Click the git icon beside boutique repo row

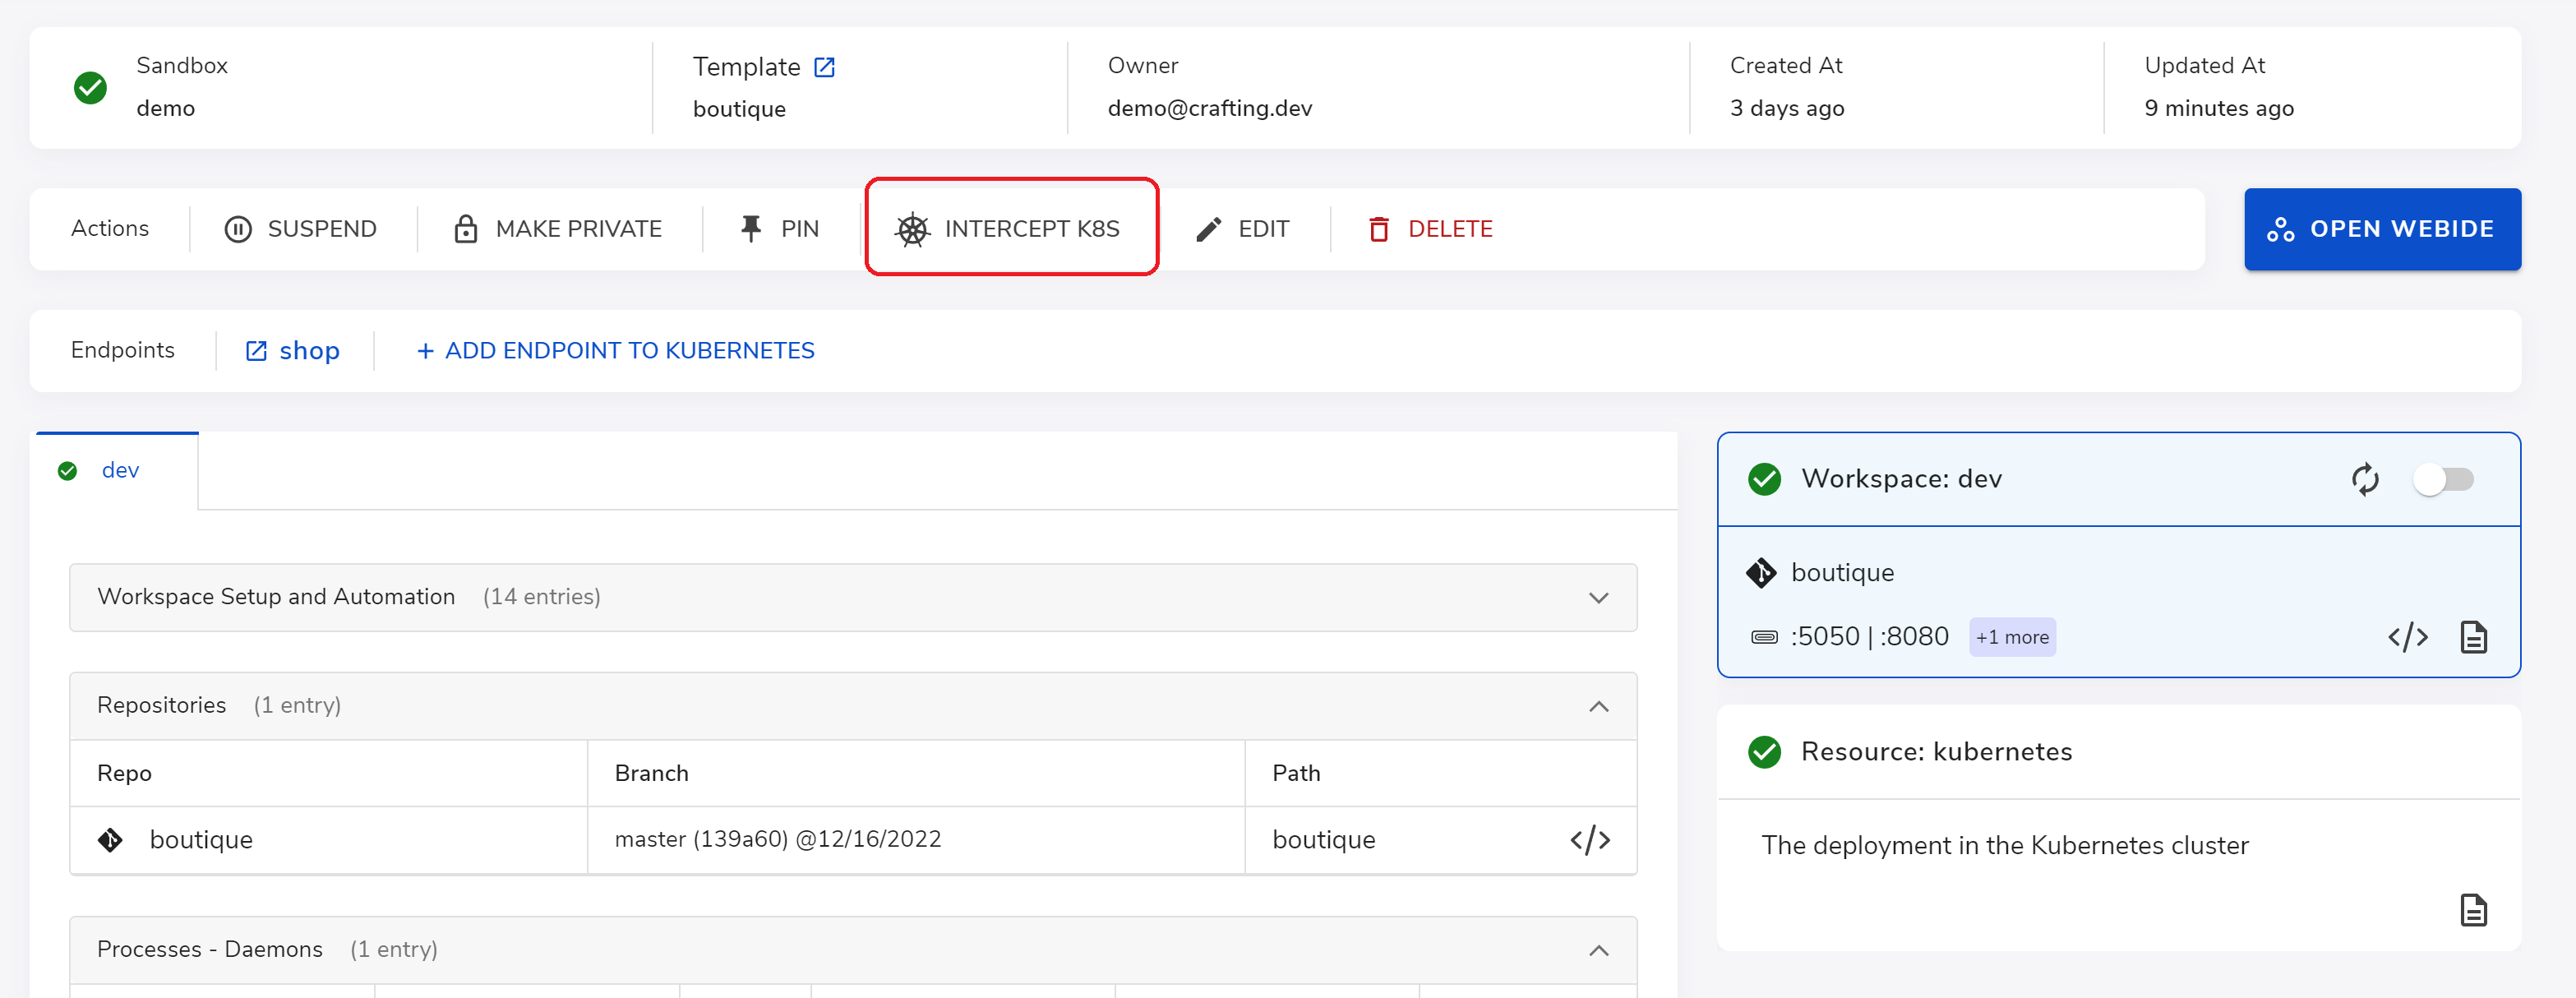[x=110, y=840]
